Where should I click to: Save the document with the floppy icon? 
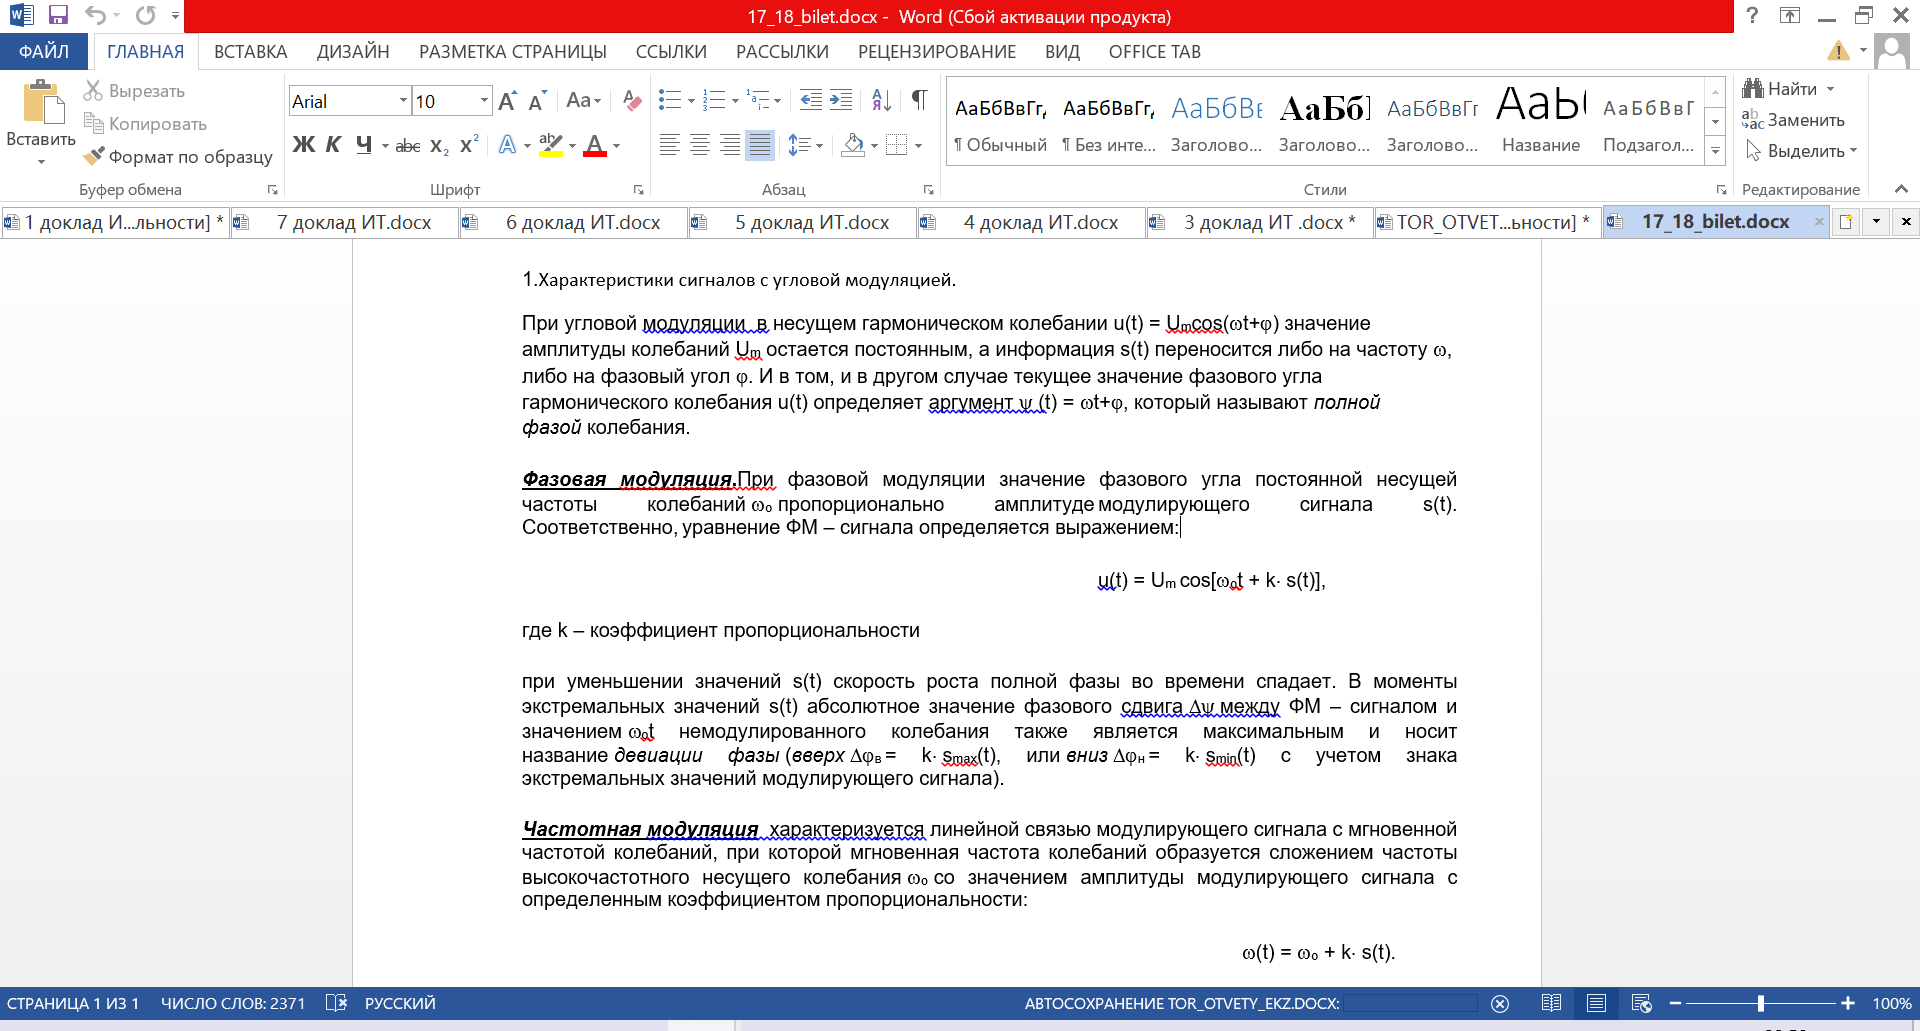point(58,15)
